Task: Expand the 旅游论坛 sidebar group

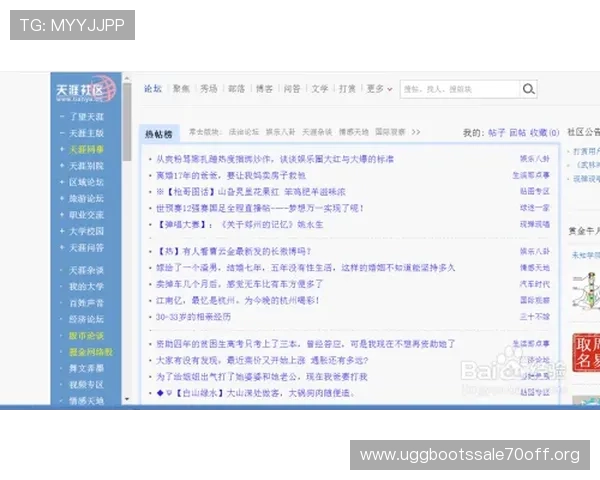Action: (62, 198)
